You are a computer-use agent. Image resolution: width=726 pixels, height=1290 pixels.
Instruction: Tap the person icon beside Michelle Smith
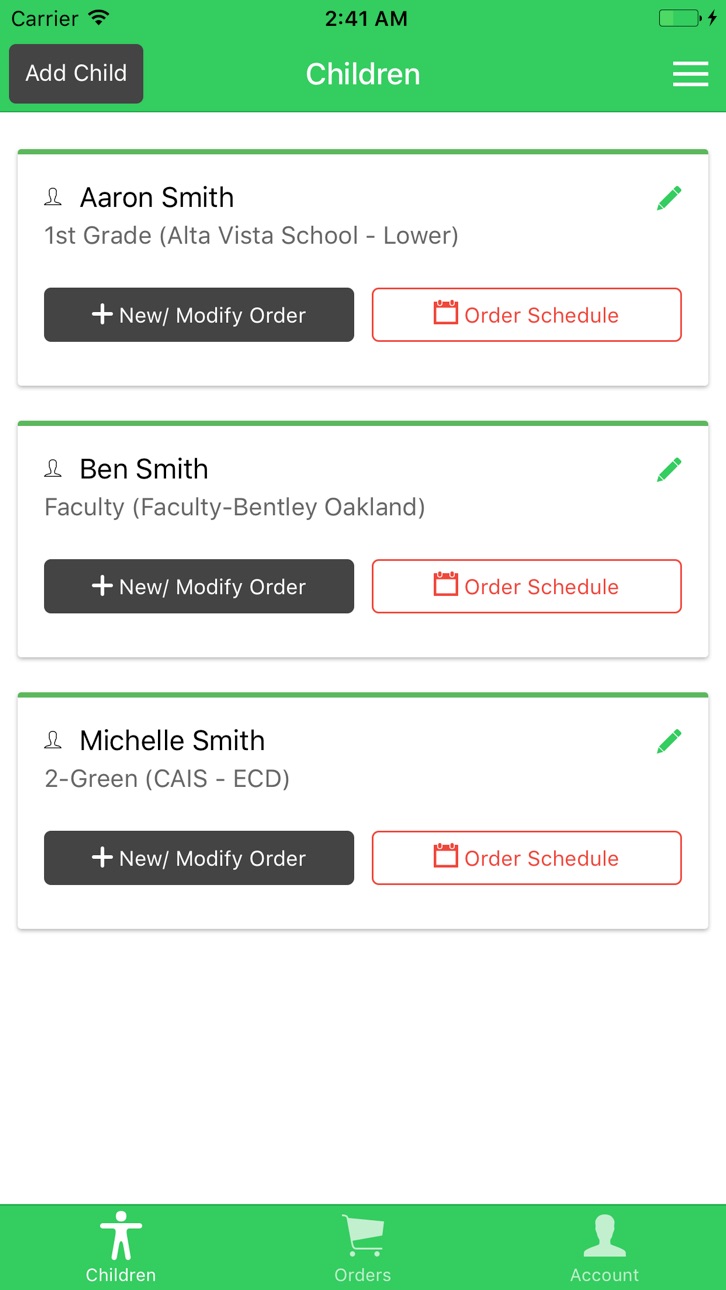[53, 741]
